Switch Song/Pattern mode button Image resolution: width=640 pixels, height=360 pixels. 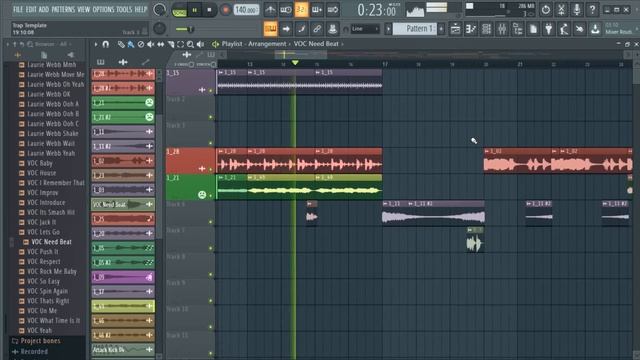coord(179,10)
